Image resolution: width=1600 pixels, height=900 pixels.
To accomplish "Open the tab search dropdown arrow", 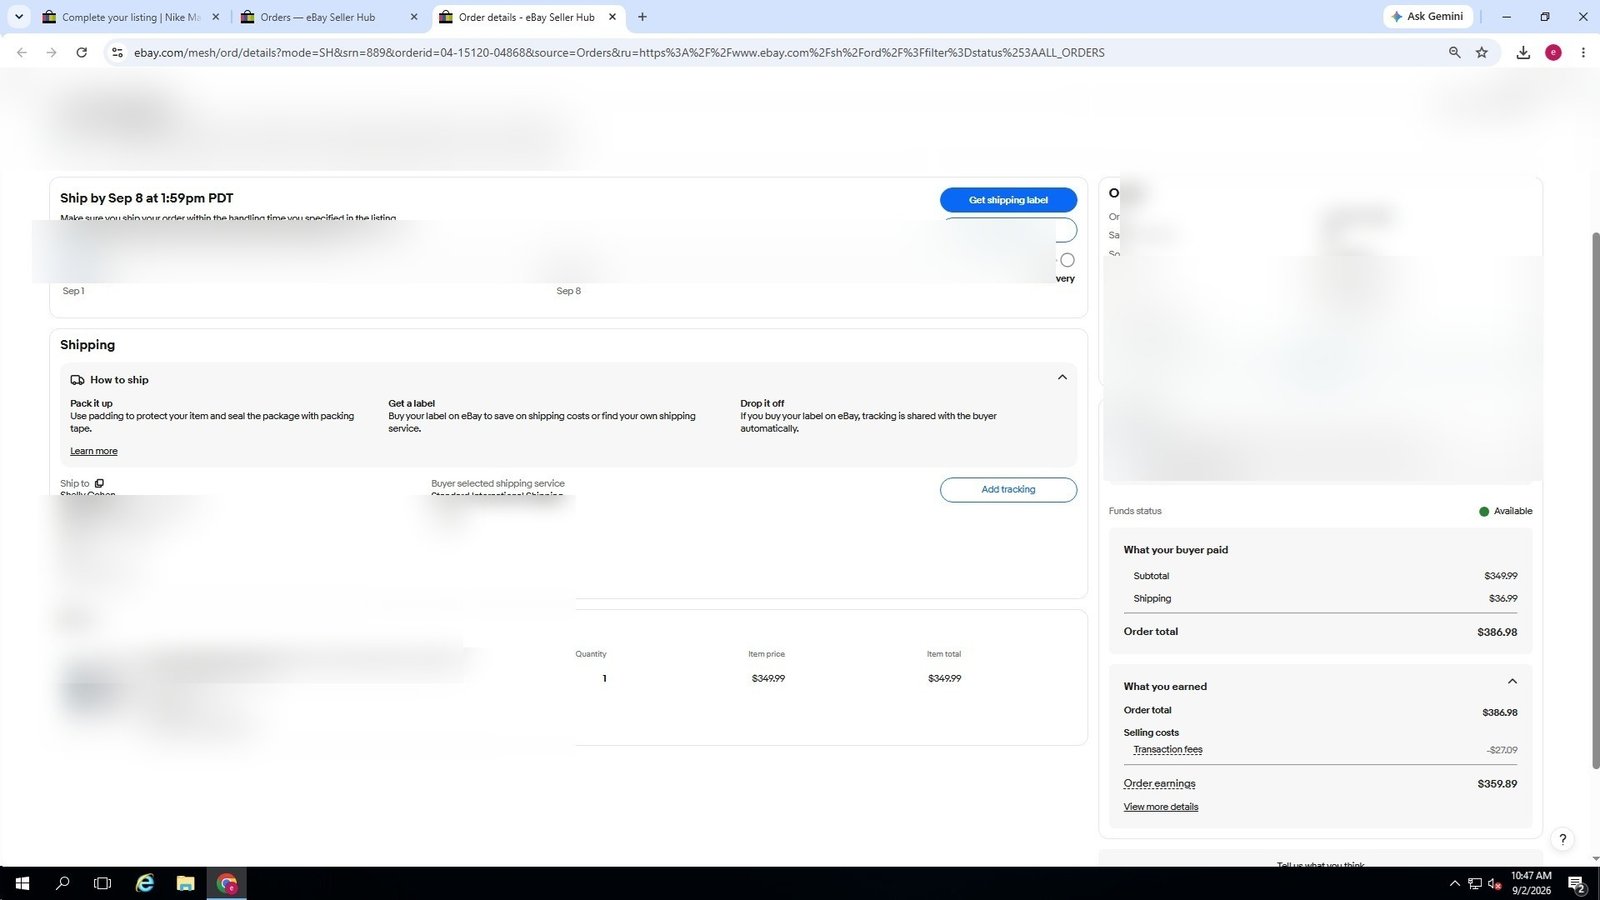I will click(18, 17).
